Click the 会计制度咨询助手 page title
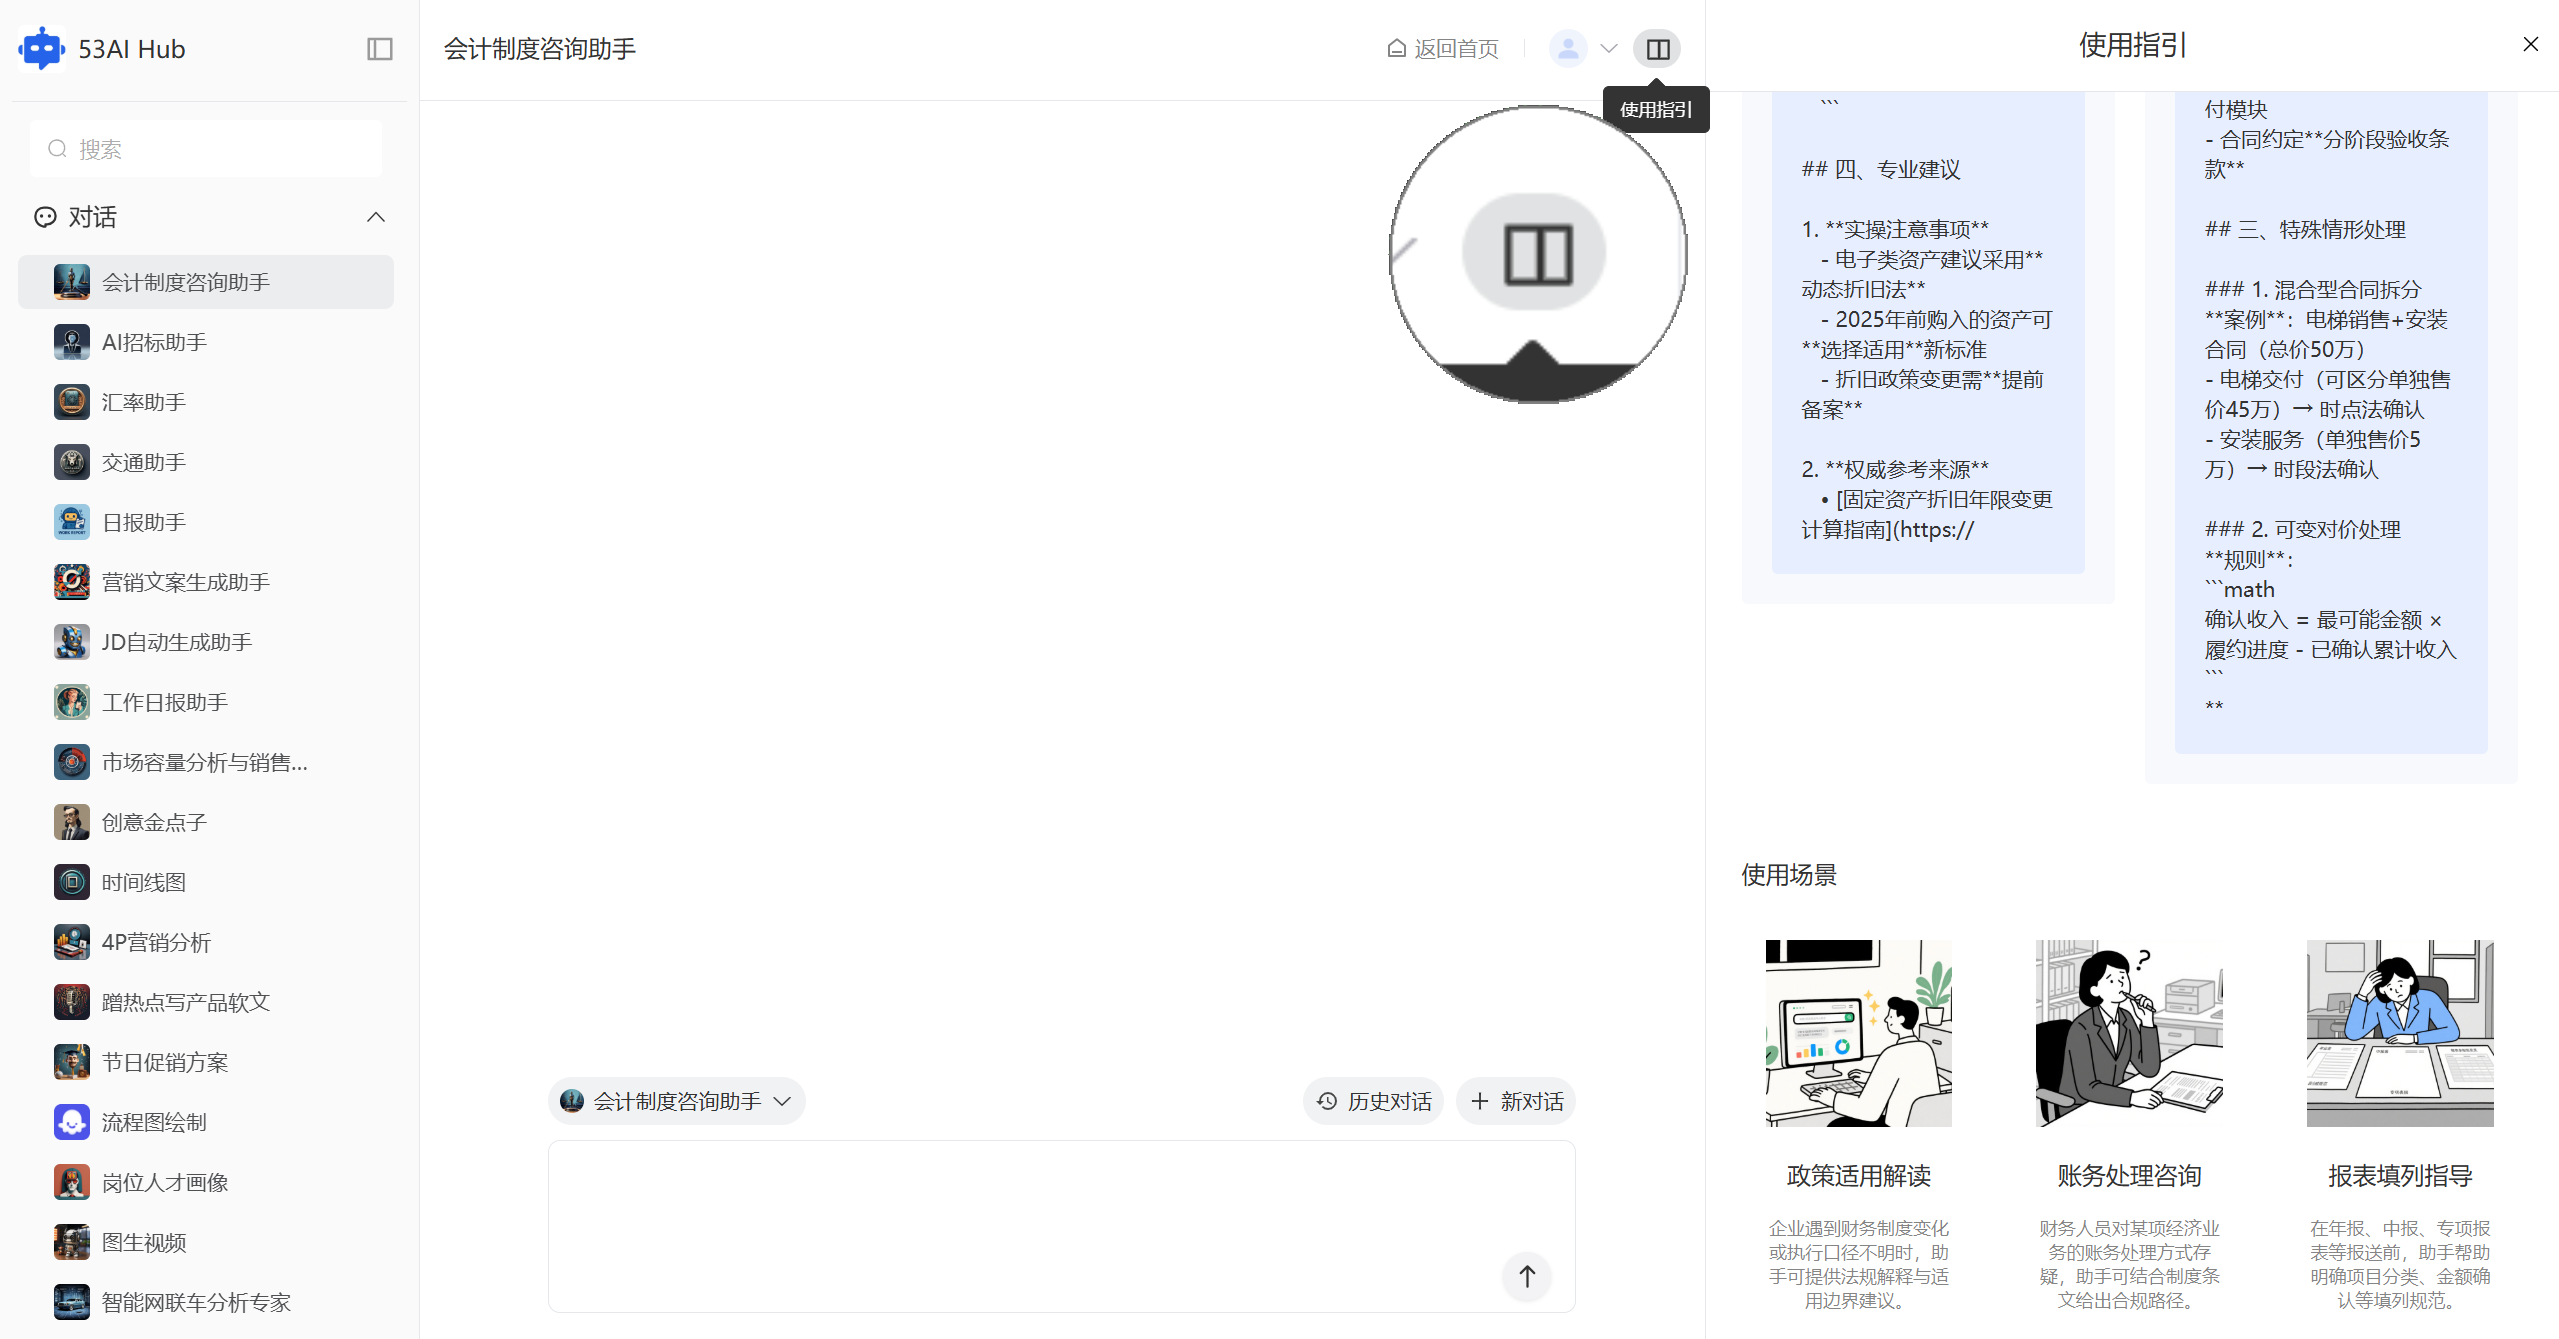Viewport: 2559px width, 1339px height. (540, 49)
